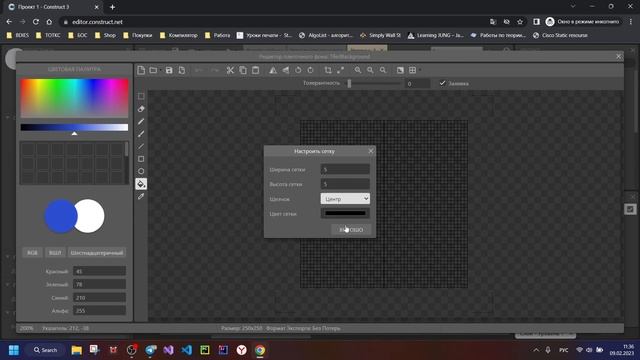
Task: Click the tolerance value field
Action: (x=418, y=84)
